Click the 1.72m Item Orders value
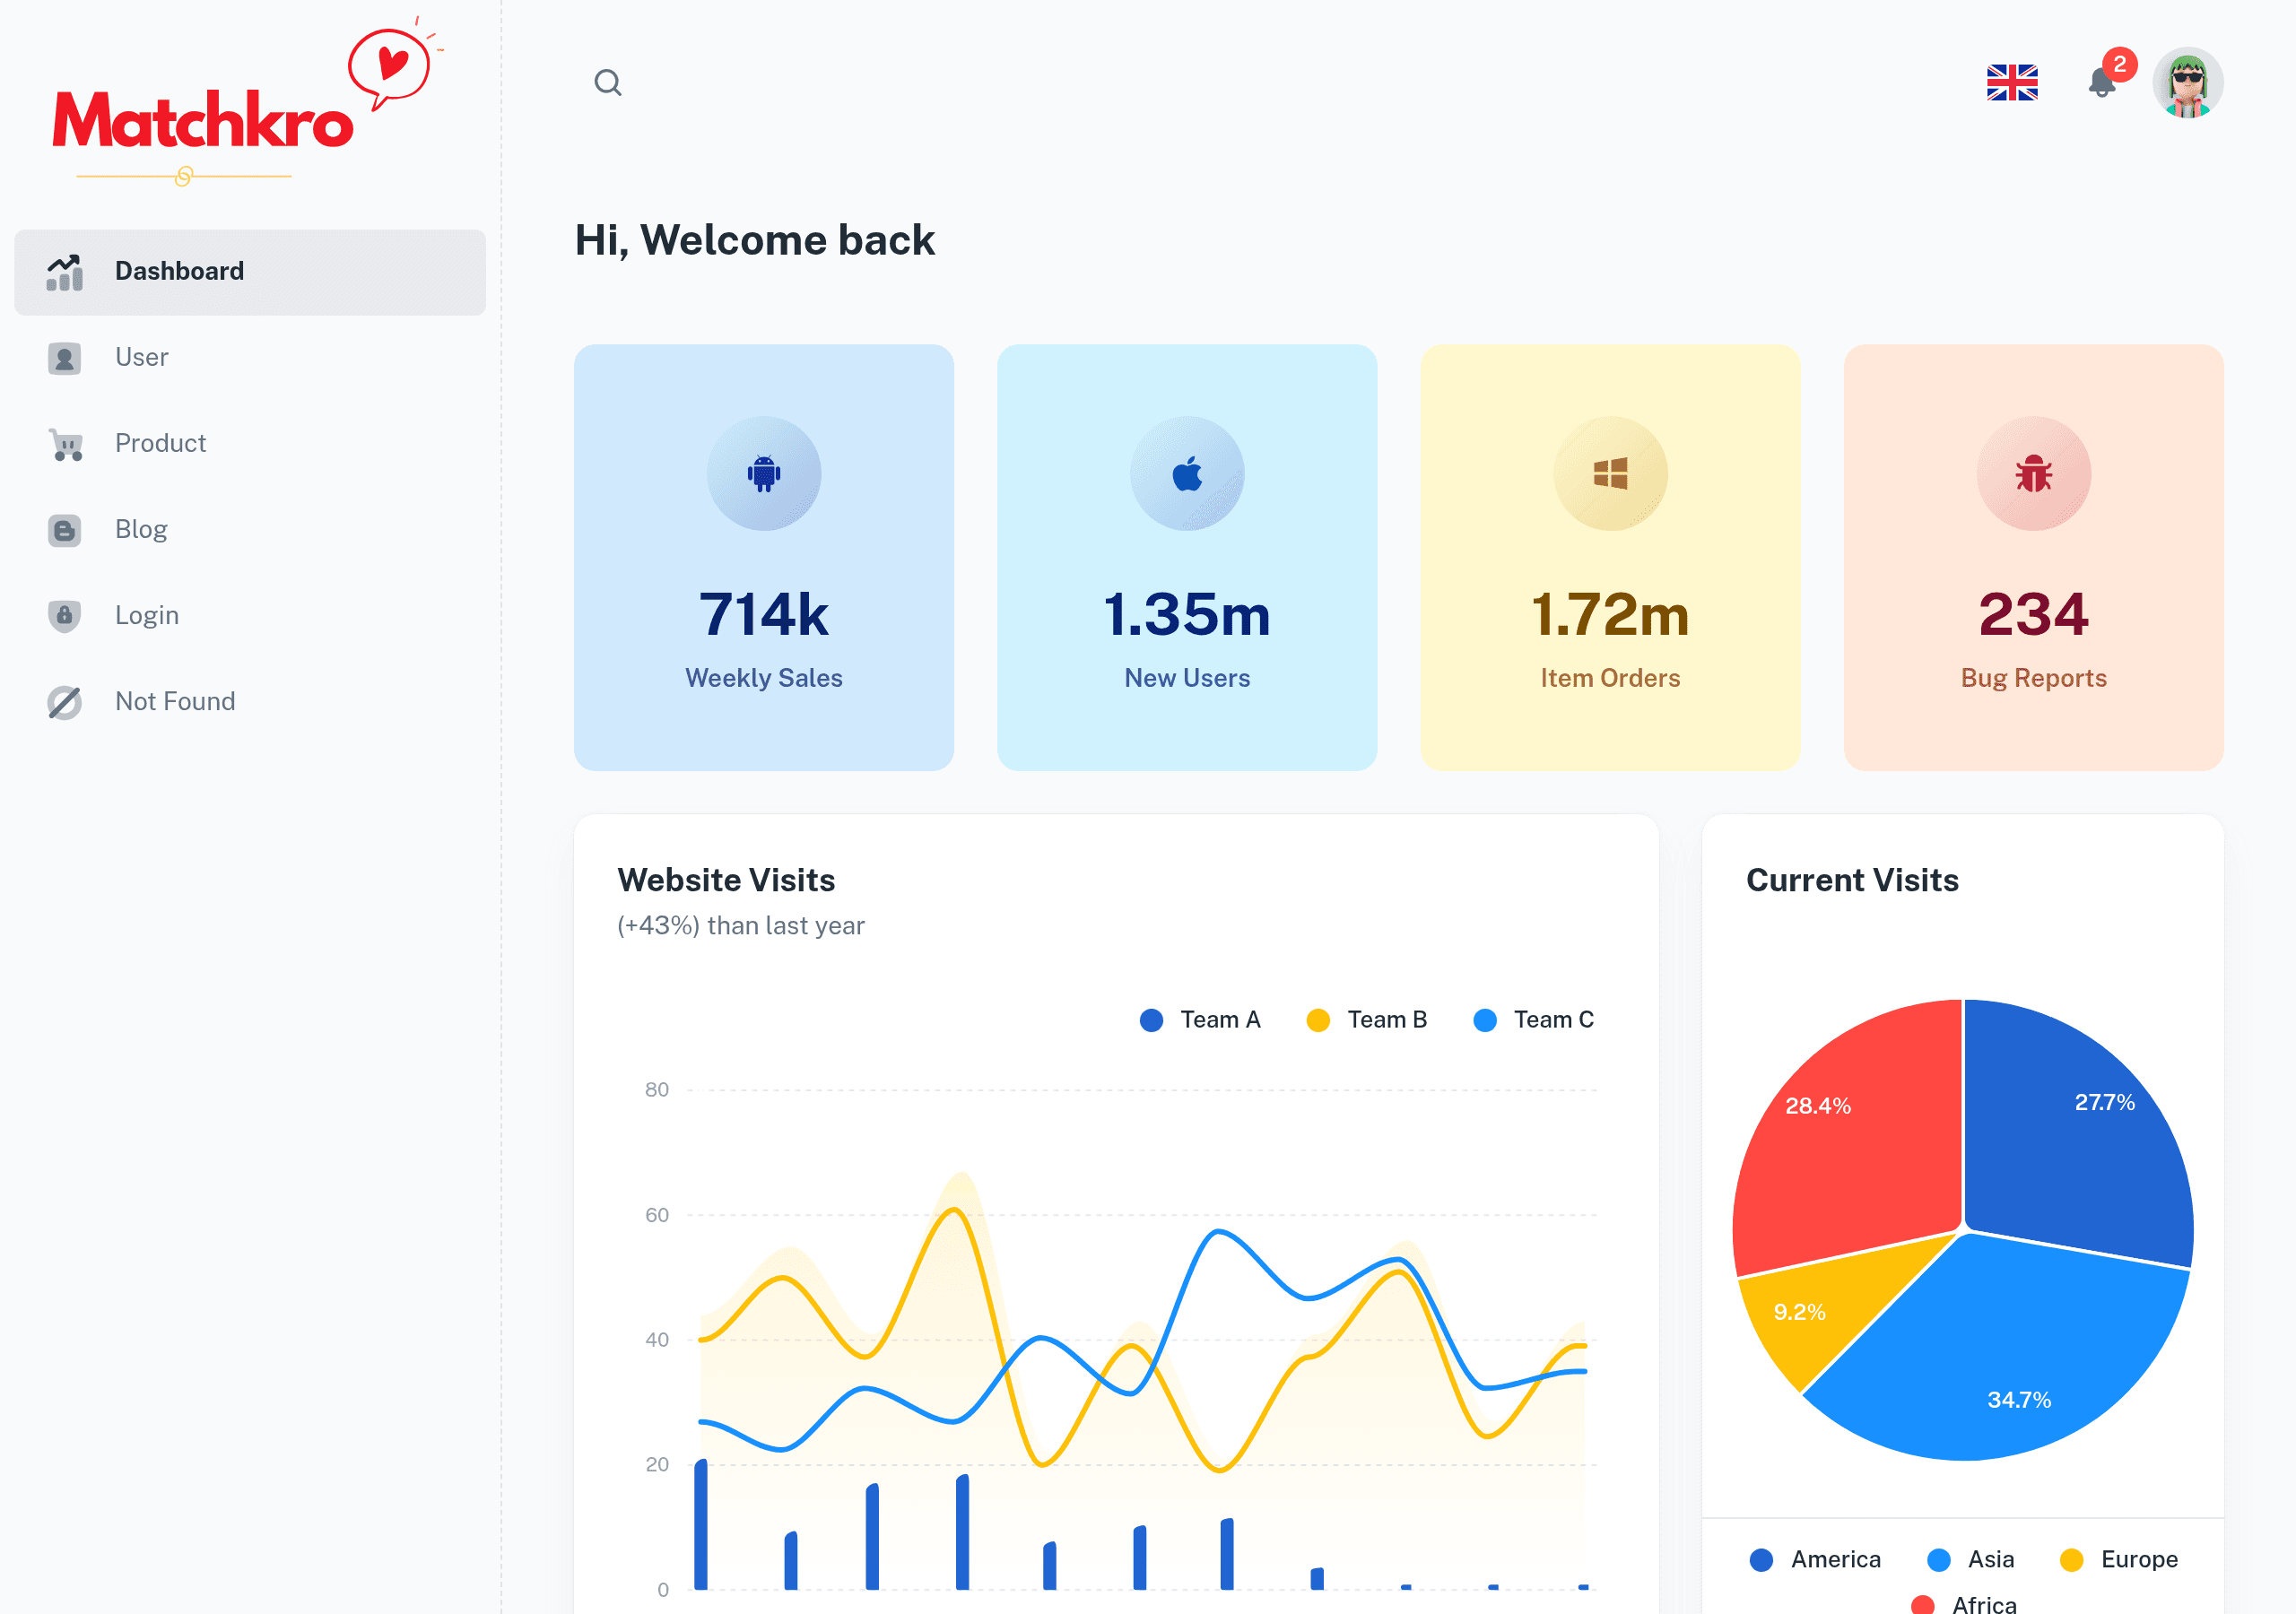This screenshot has height=1614, width=2296. click(1610, 614)
